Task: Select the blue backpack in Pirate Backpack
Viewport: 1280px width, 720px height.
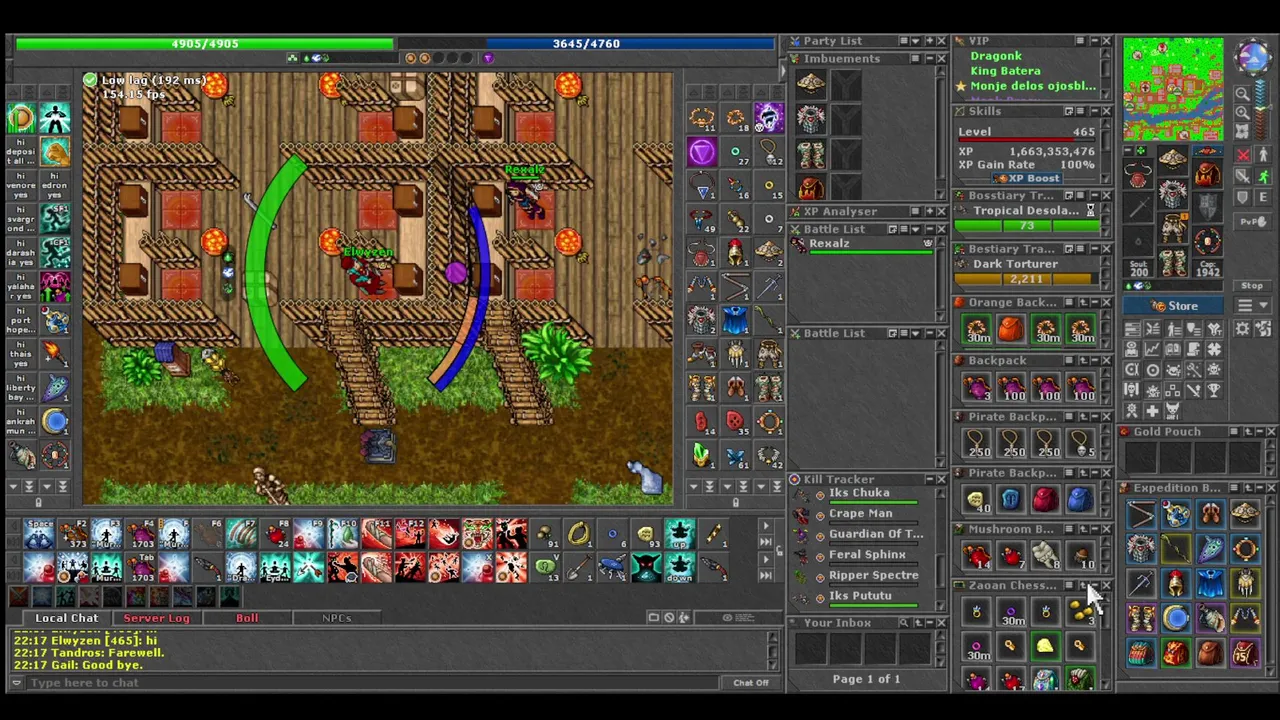Action: coord(1079,499)
